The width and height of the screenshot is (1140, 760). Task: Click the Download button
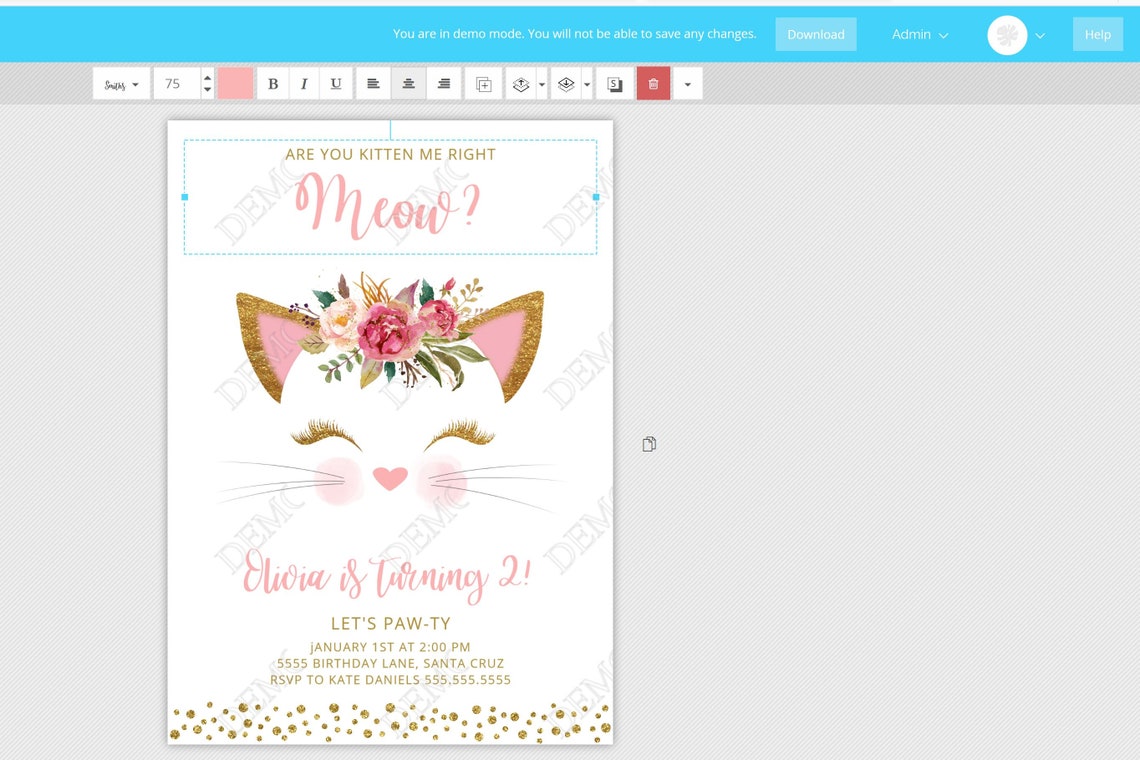pyautogui.click(x=815, y=33)
